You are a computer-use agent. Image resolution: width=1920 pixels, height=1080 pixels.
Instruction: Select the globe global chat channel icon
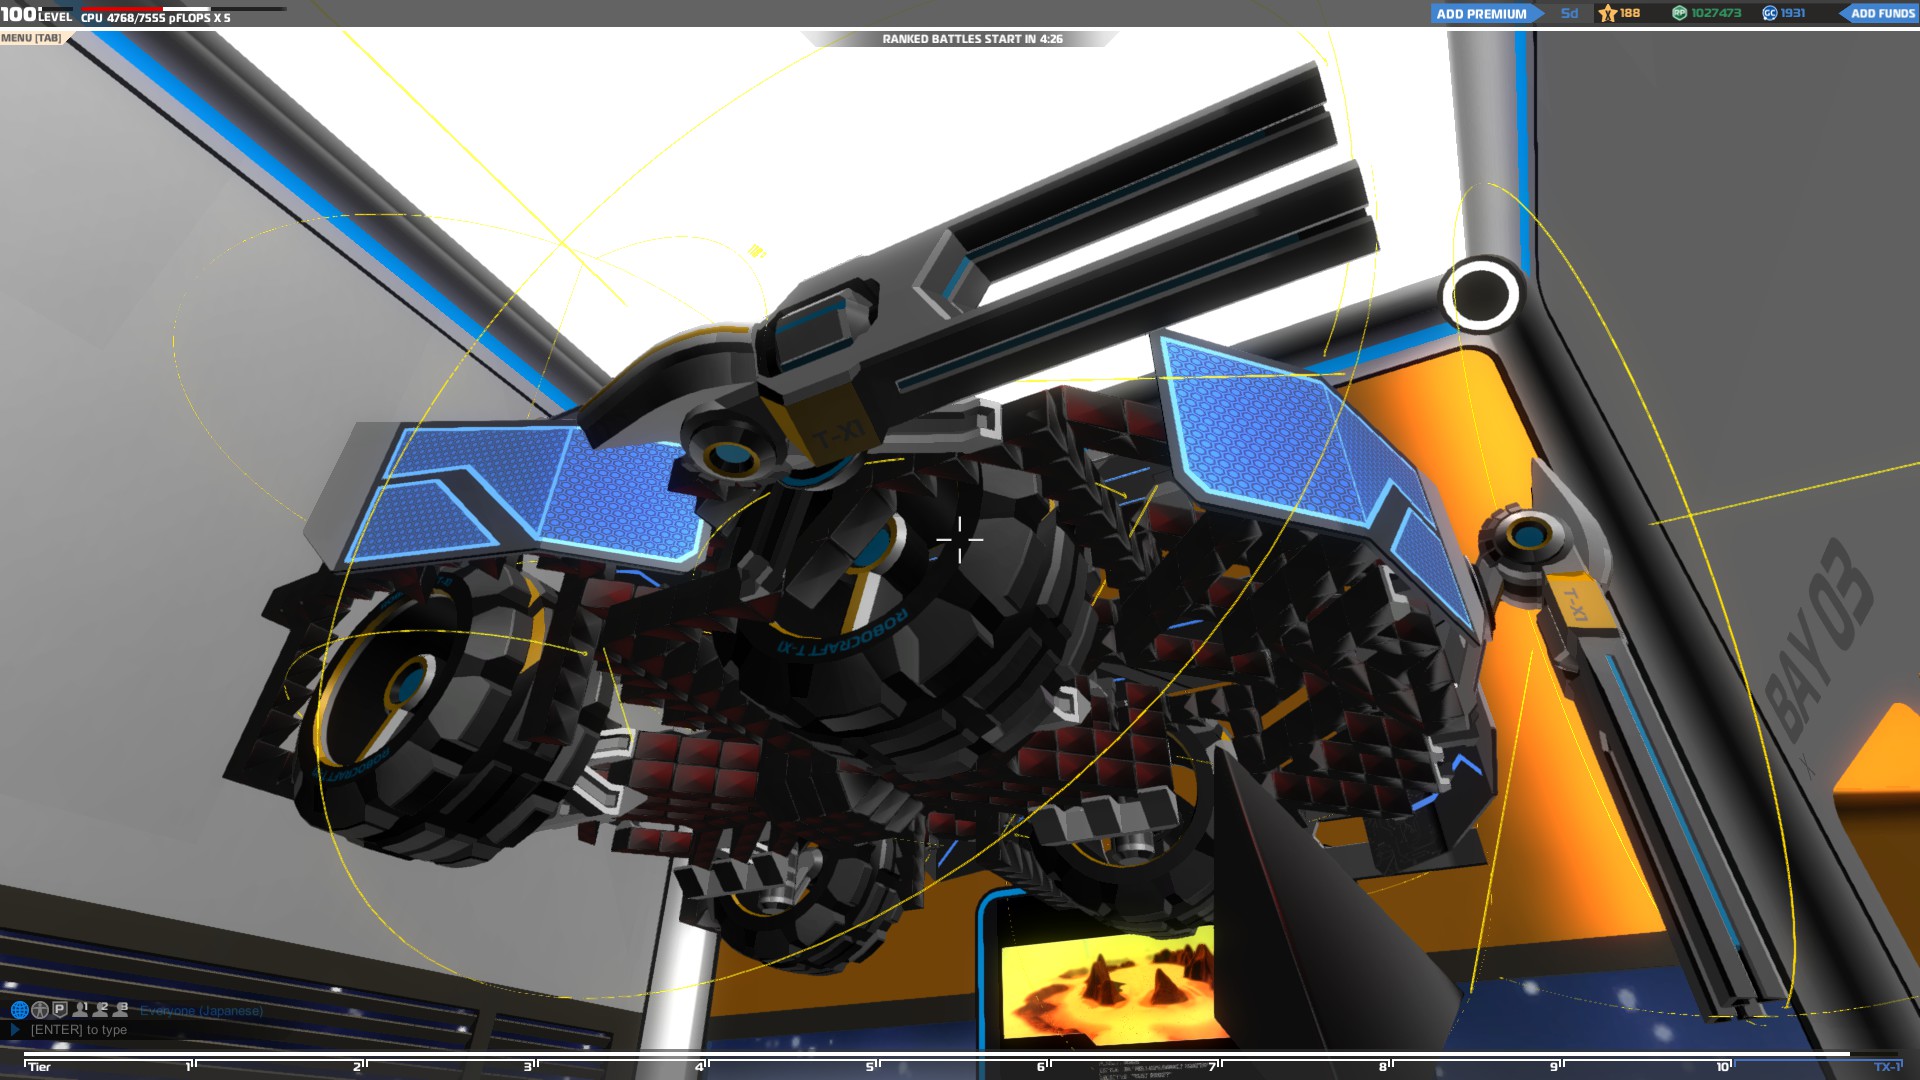[x=19, y=1010]
